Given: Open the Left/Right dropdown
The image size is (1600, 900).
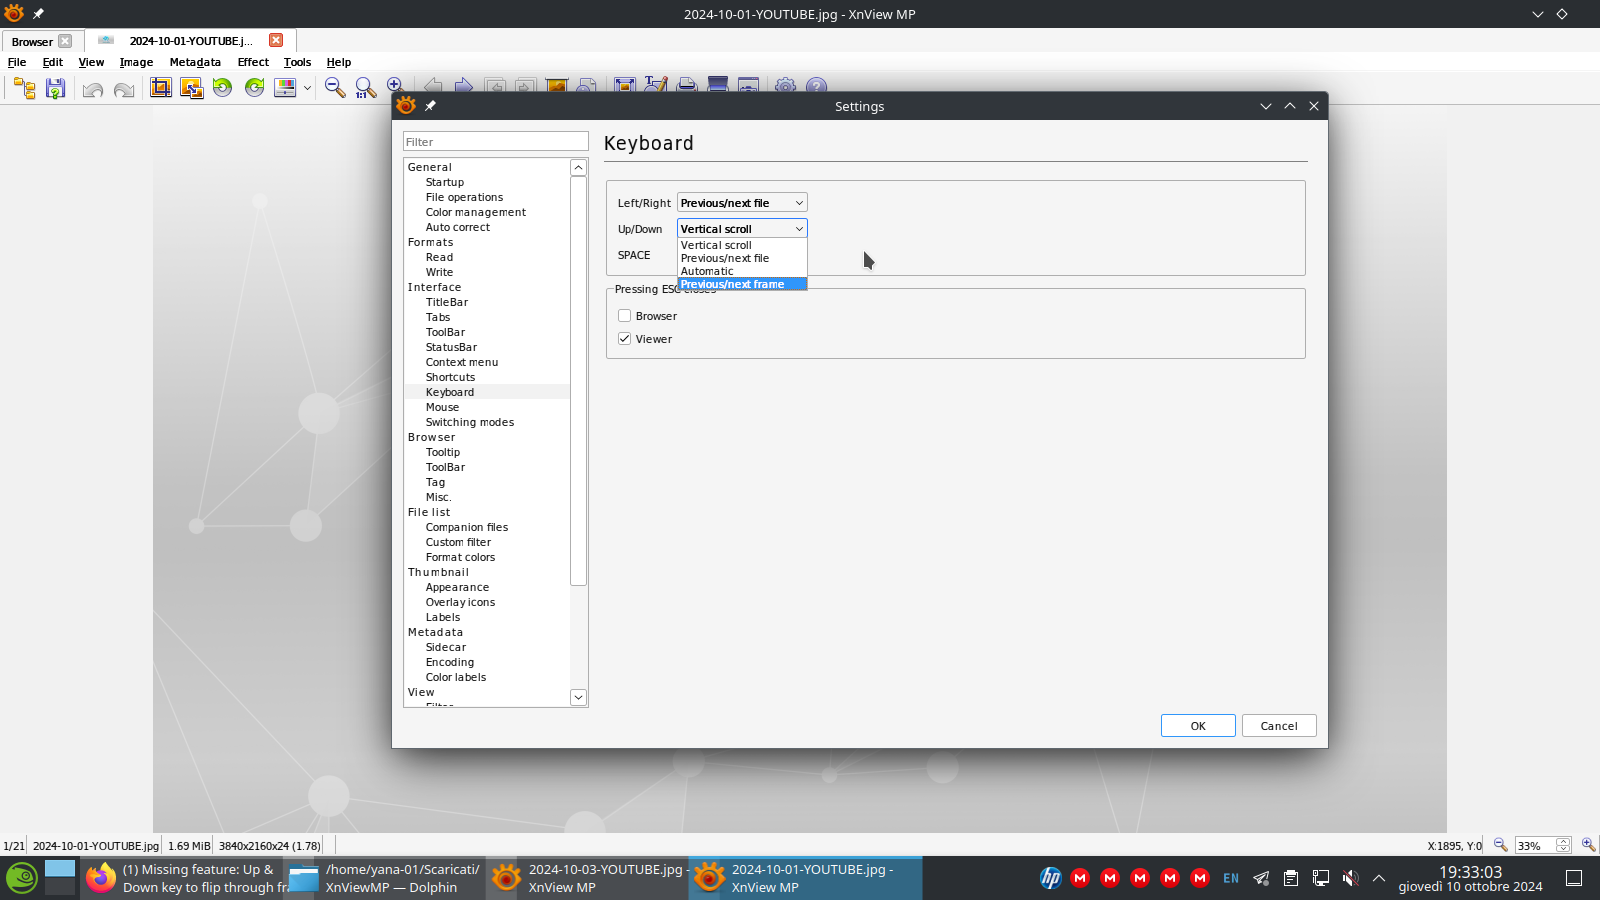Looking at the screenshot, I should click(x=741, y=203).
